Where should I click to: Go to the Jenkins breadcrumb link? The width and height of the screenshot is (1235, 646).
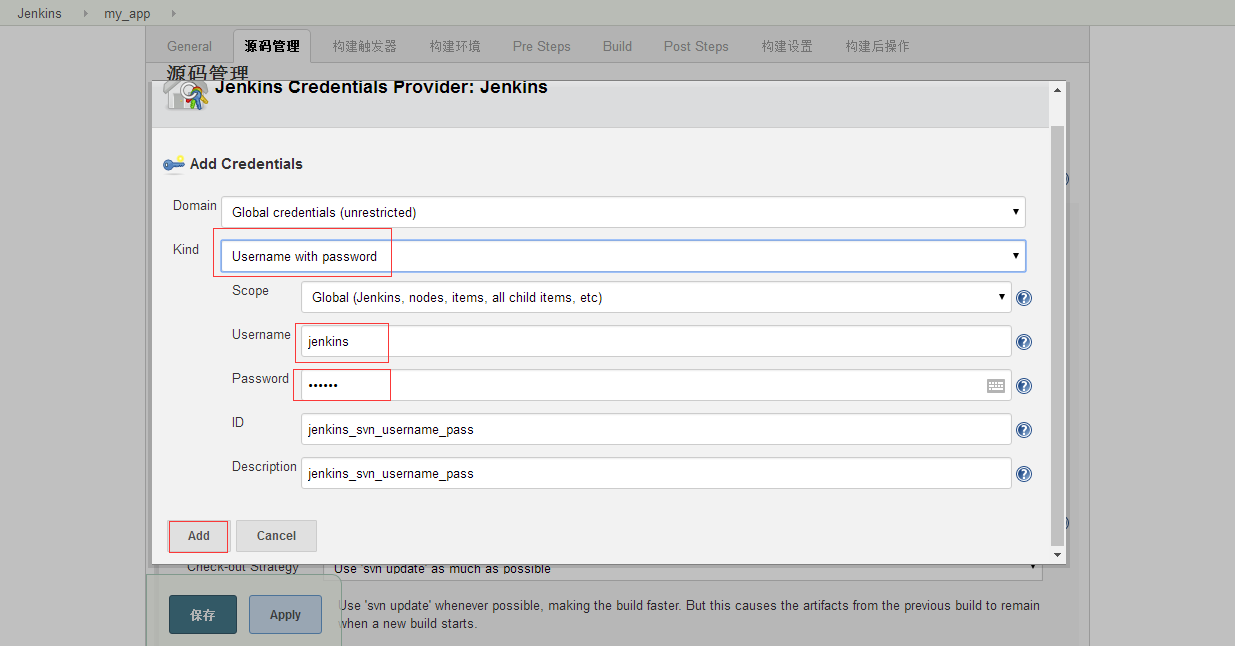pyautogui.click(x=39, y=14)
